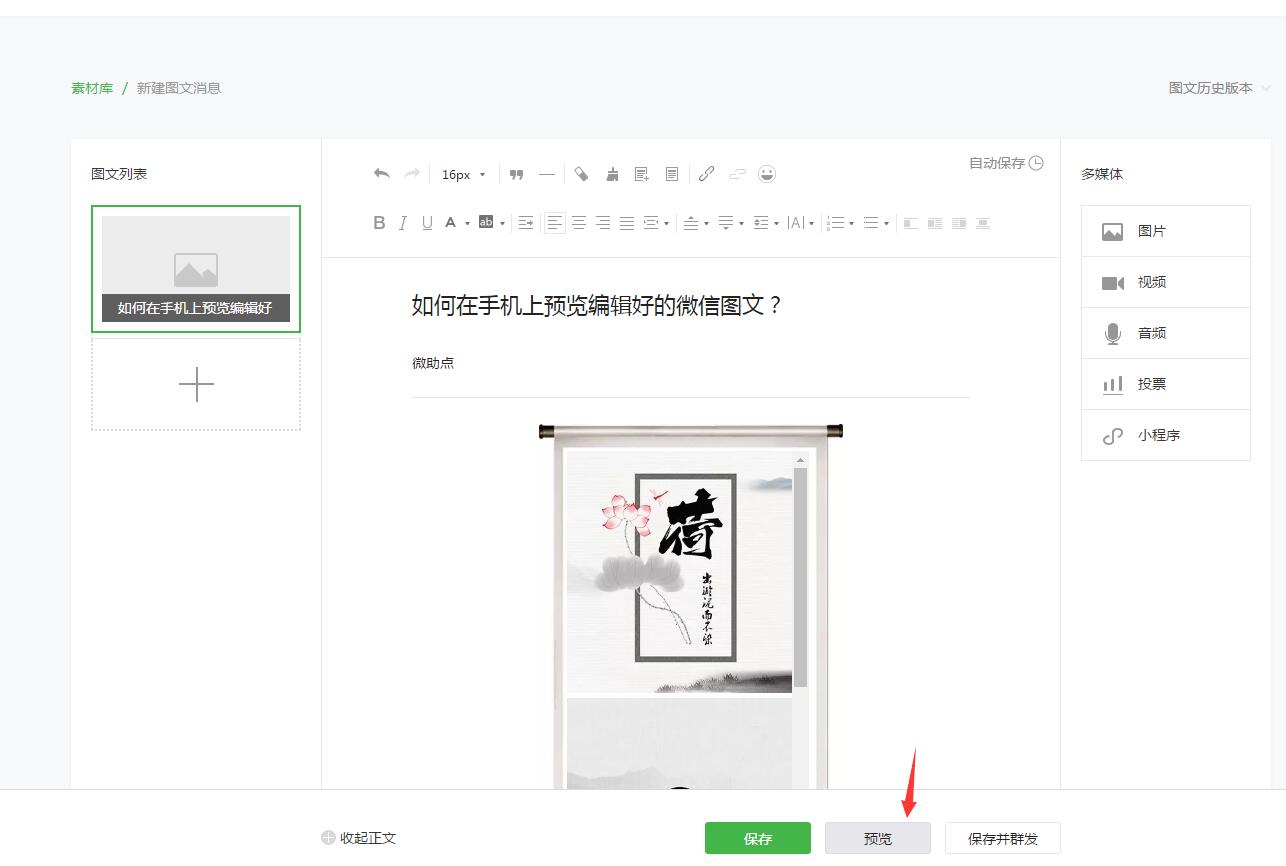This screenshot has width=1286, height=866.
Task: Click the 预览 preview button
Action: [878, 838]
